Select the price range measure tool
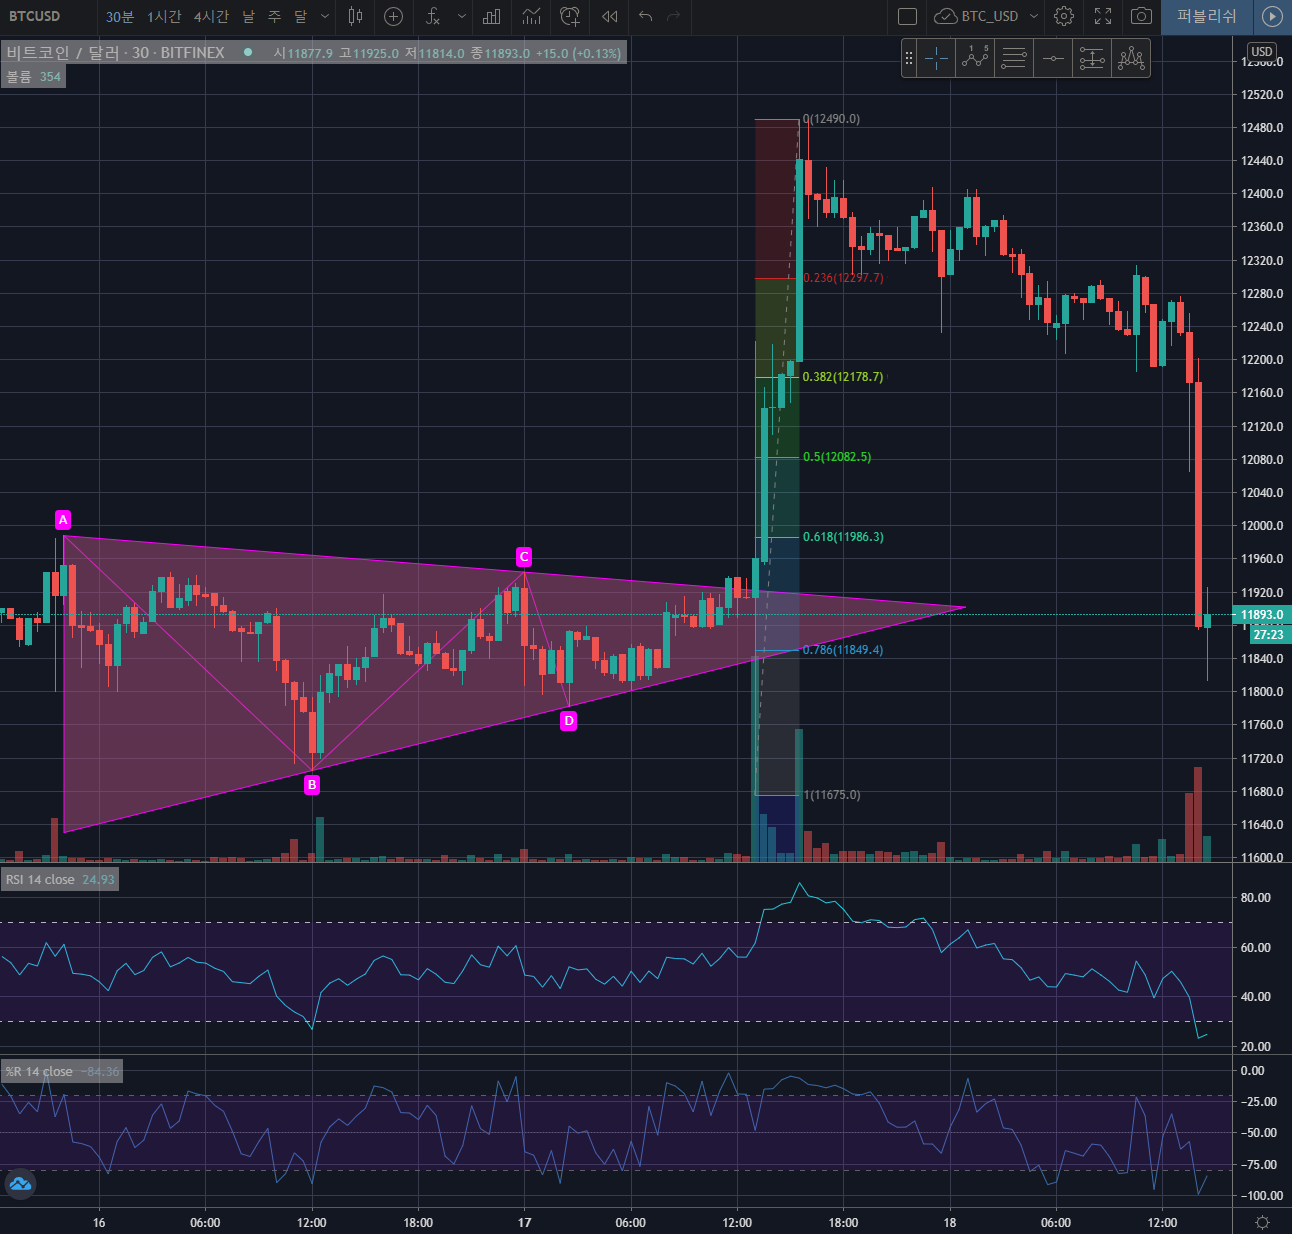The image size is (1292, 1234). click(1092, 59)
